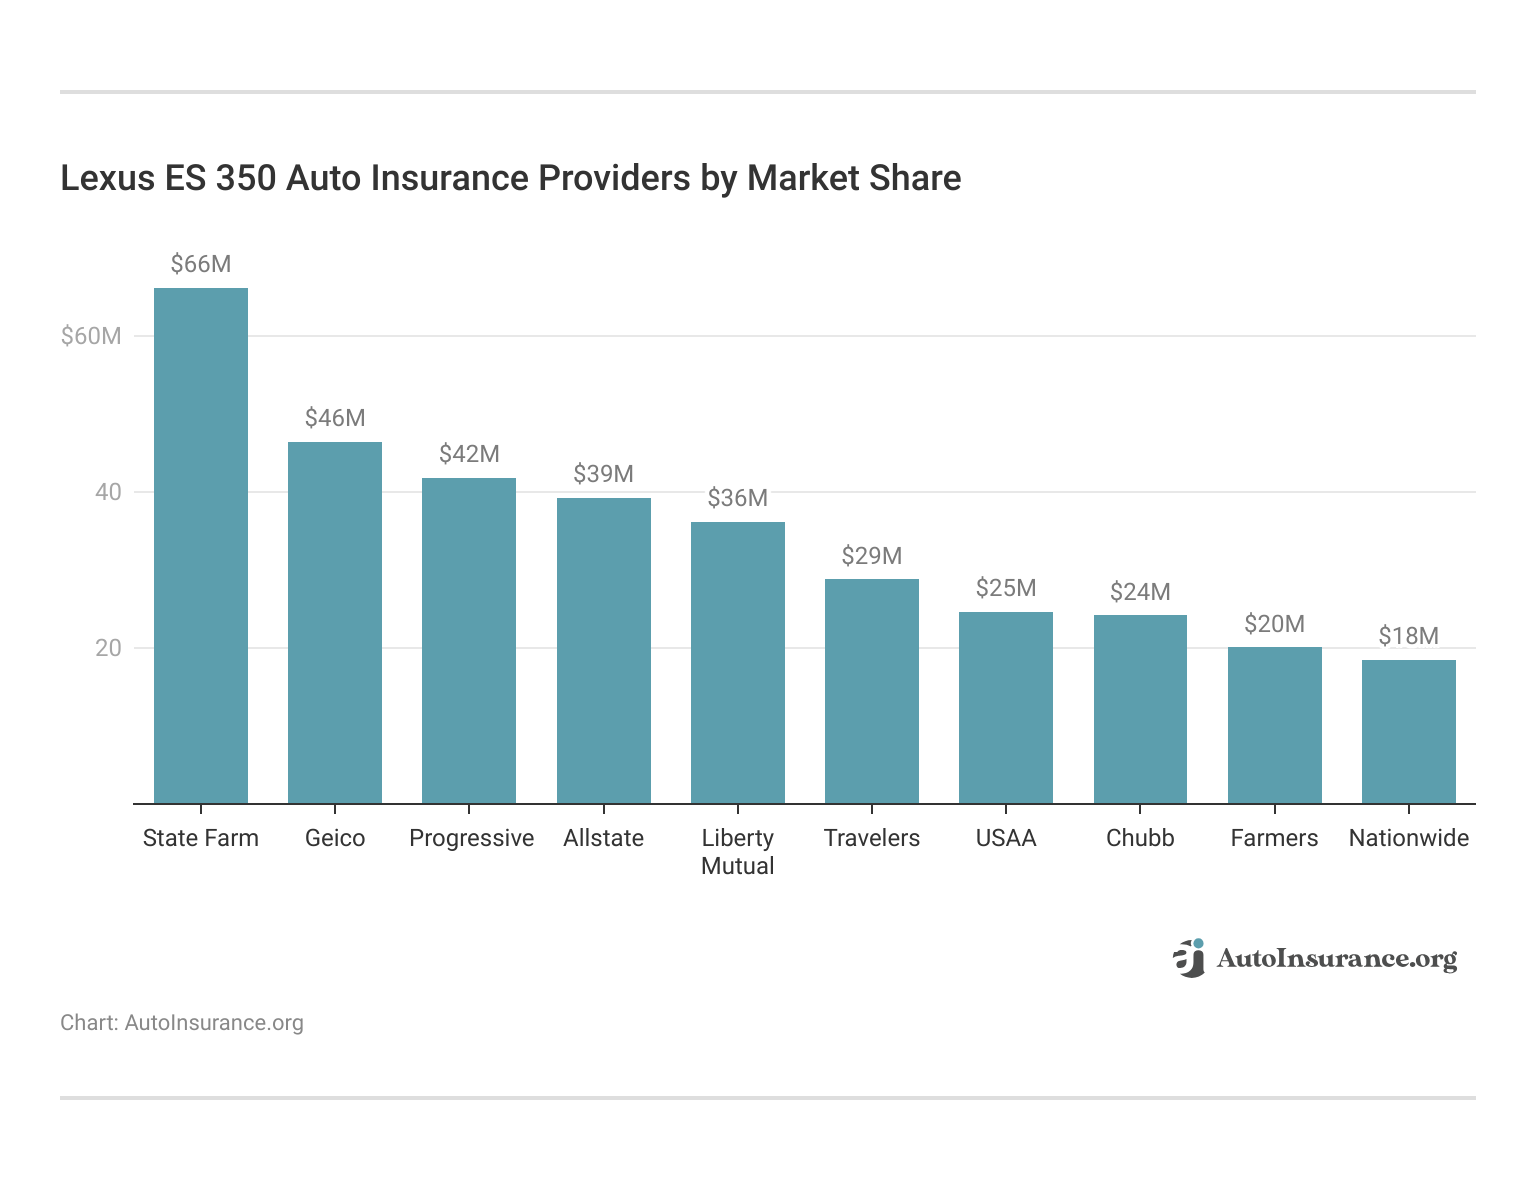Click the Allstate axis label

pyautogui.click(x=604, y=838)
